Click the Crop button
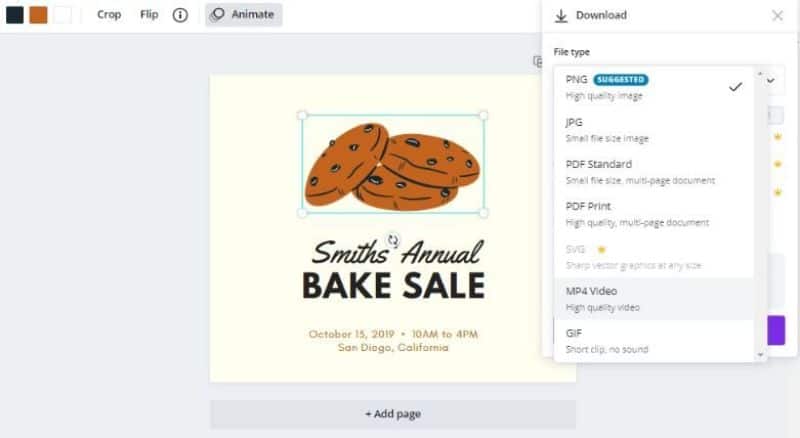Viewport: 800px width, 438px height. (x=109, y=15)
